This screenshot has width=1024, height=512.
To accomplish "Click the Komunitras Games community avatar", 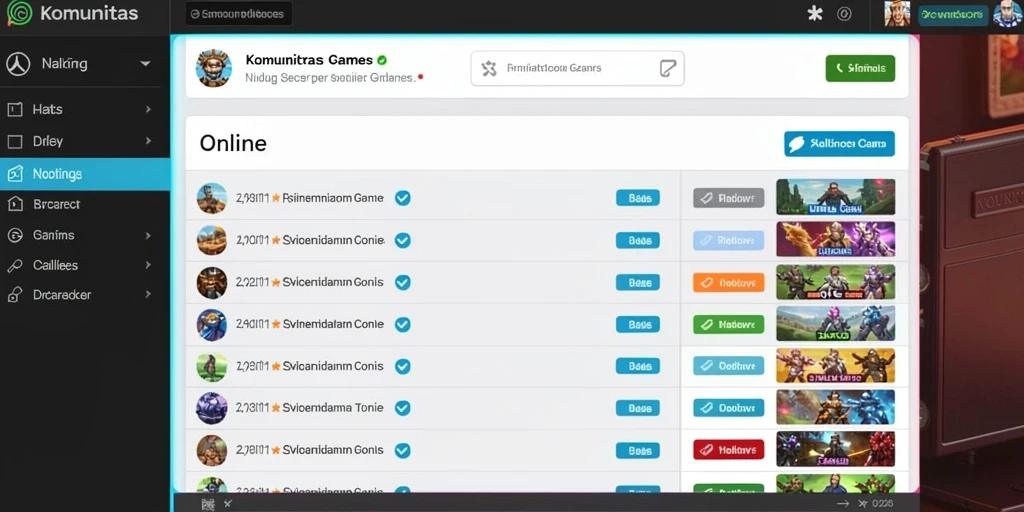I will tap(214, 67).
